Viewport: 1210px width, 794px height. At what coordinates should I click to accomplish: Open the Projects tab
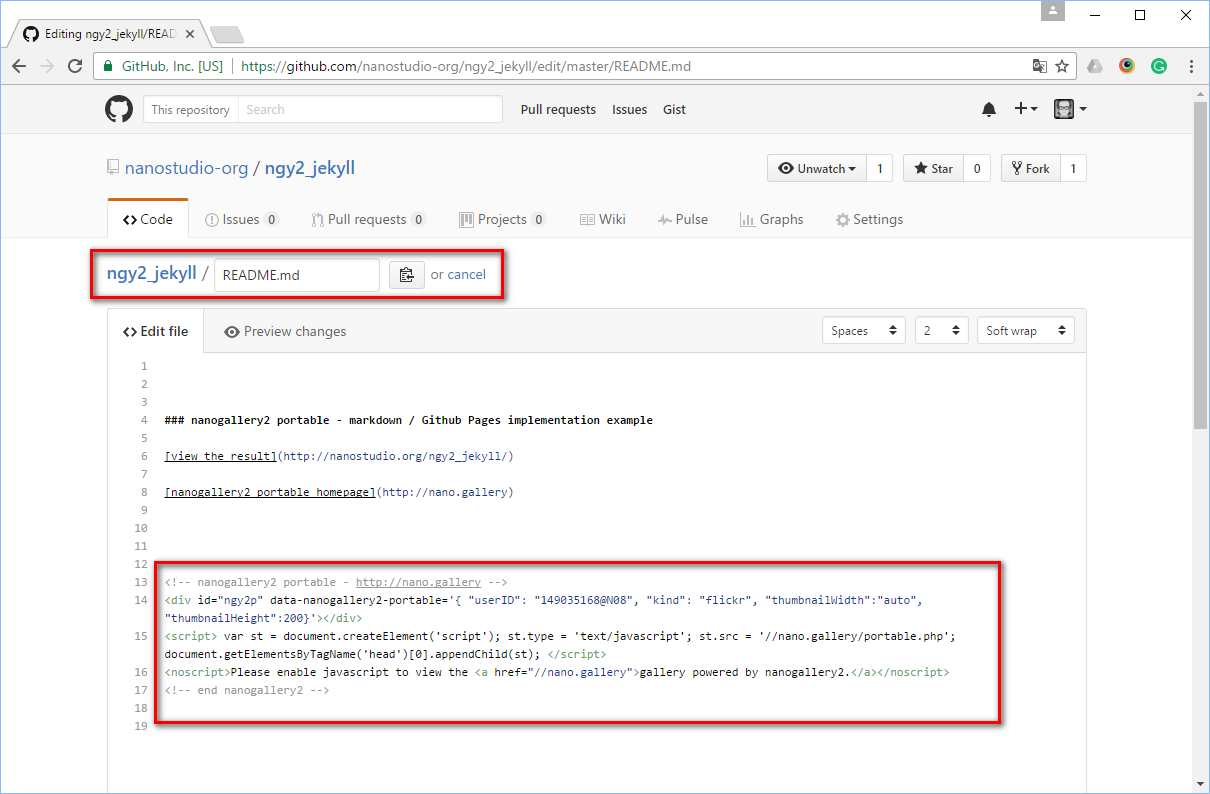point(502,219)
